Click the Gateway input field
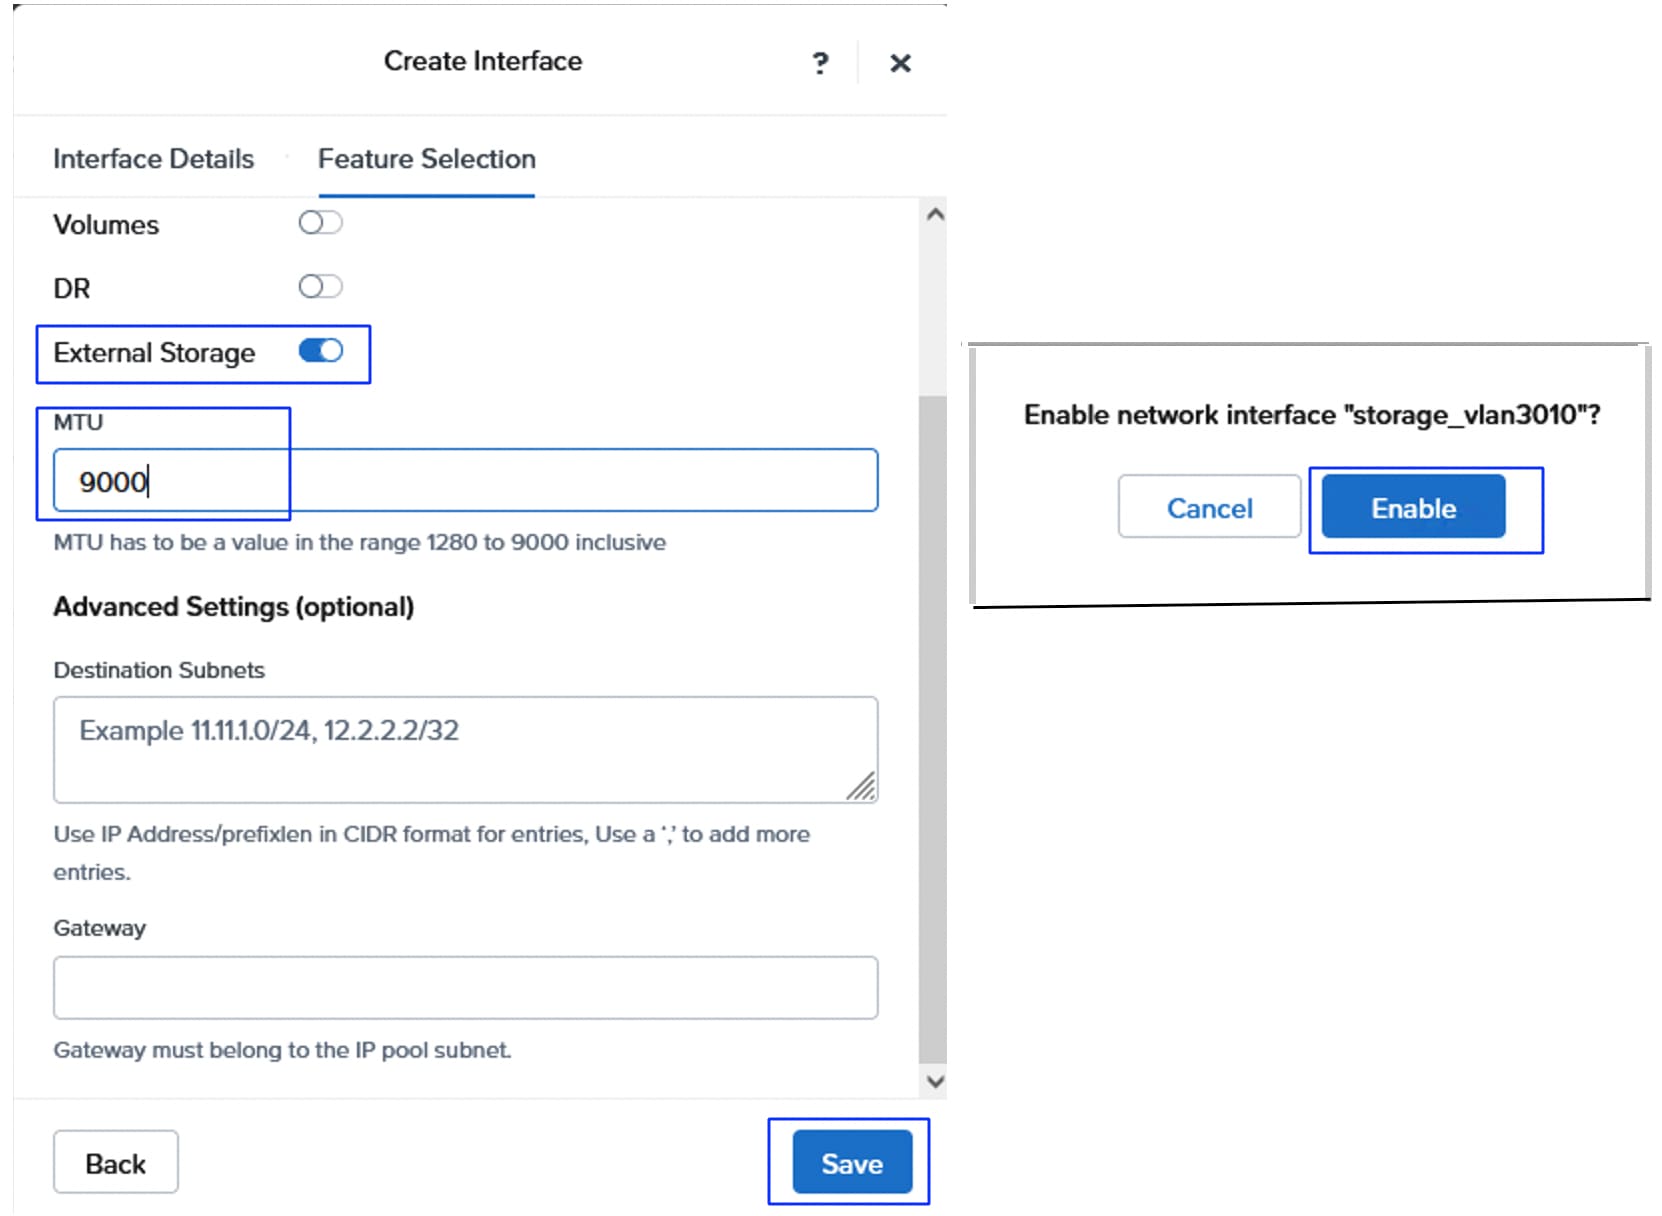1662x1216 pixels. [x=465, y=988]
